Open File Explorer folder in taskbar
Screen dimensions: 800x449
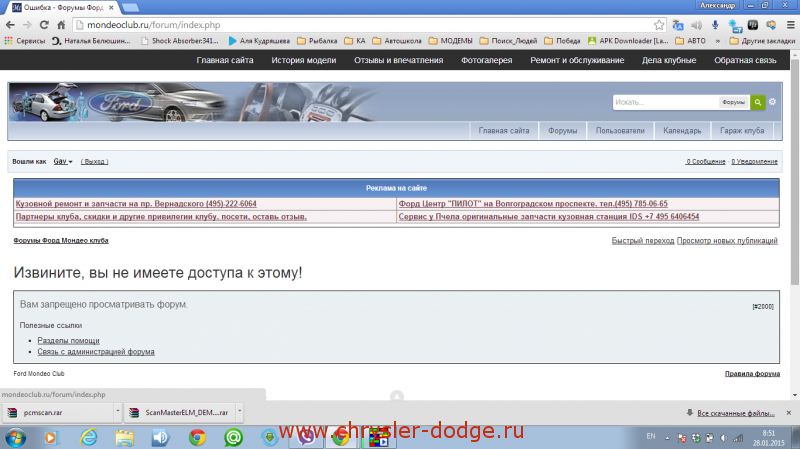coord(124,438)
